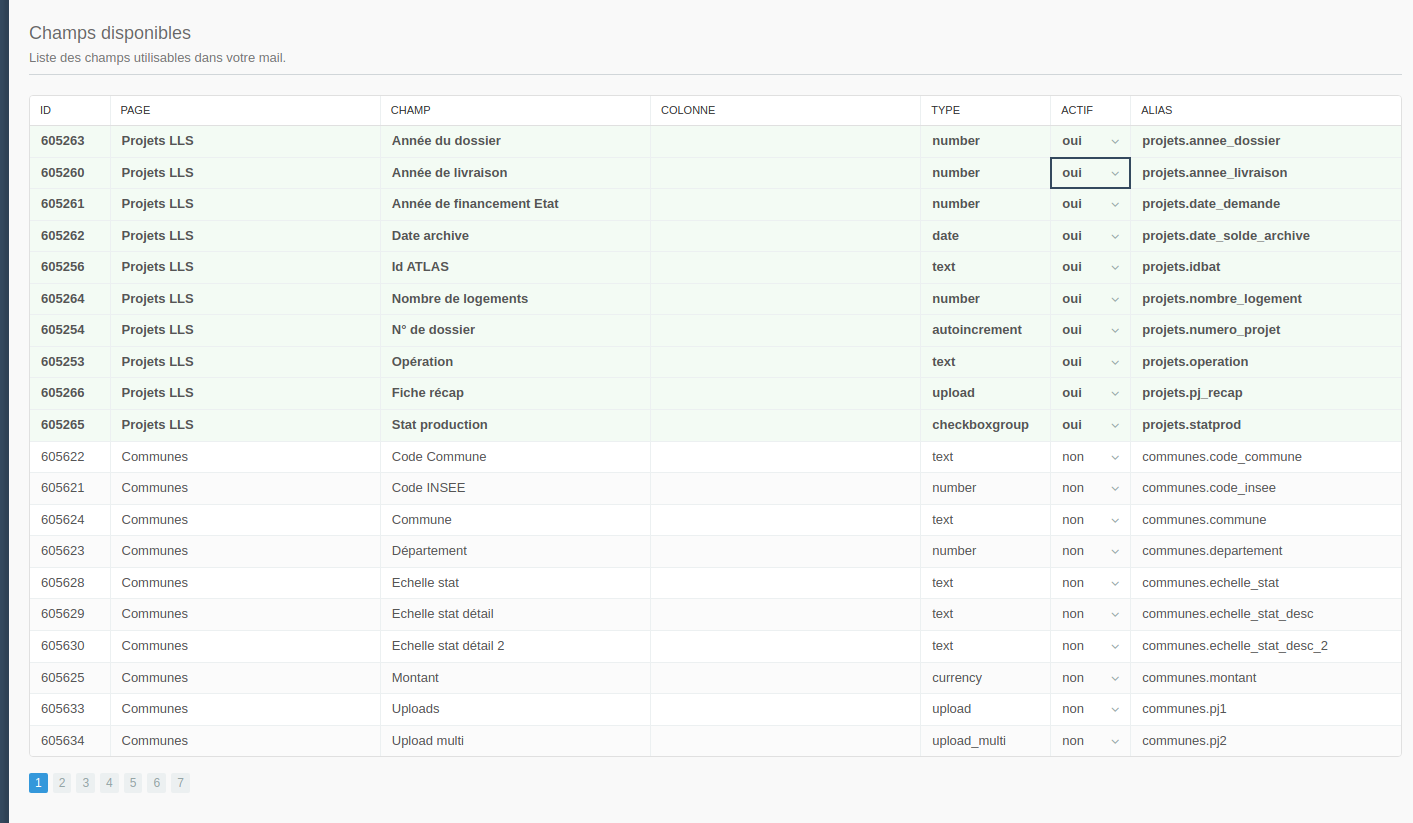Expand Actif select for Date archive row

pyautogui.click(x=1090, y=236)
